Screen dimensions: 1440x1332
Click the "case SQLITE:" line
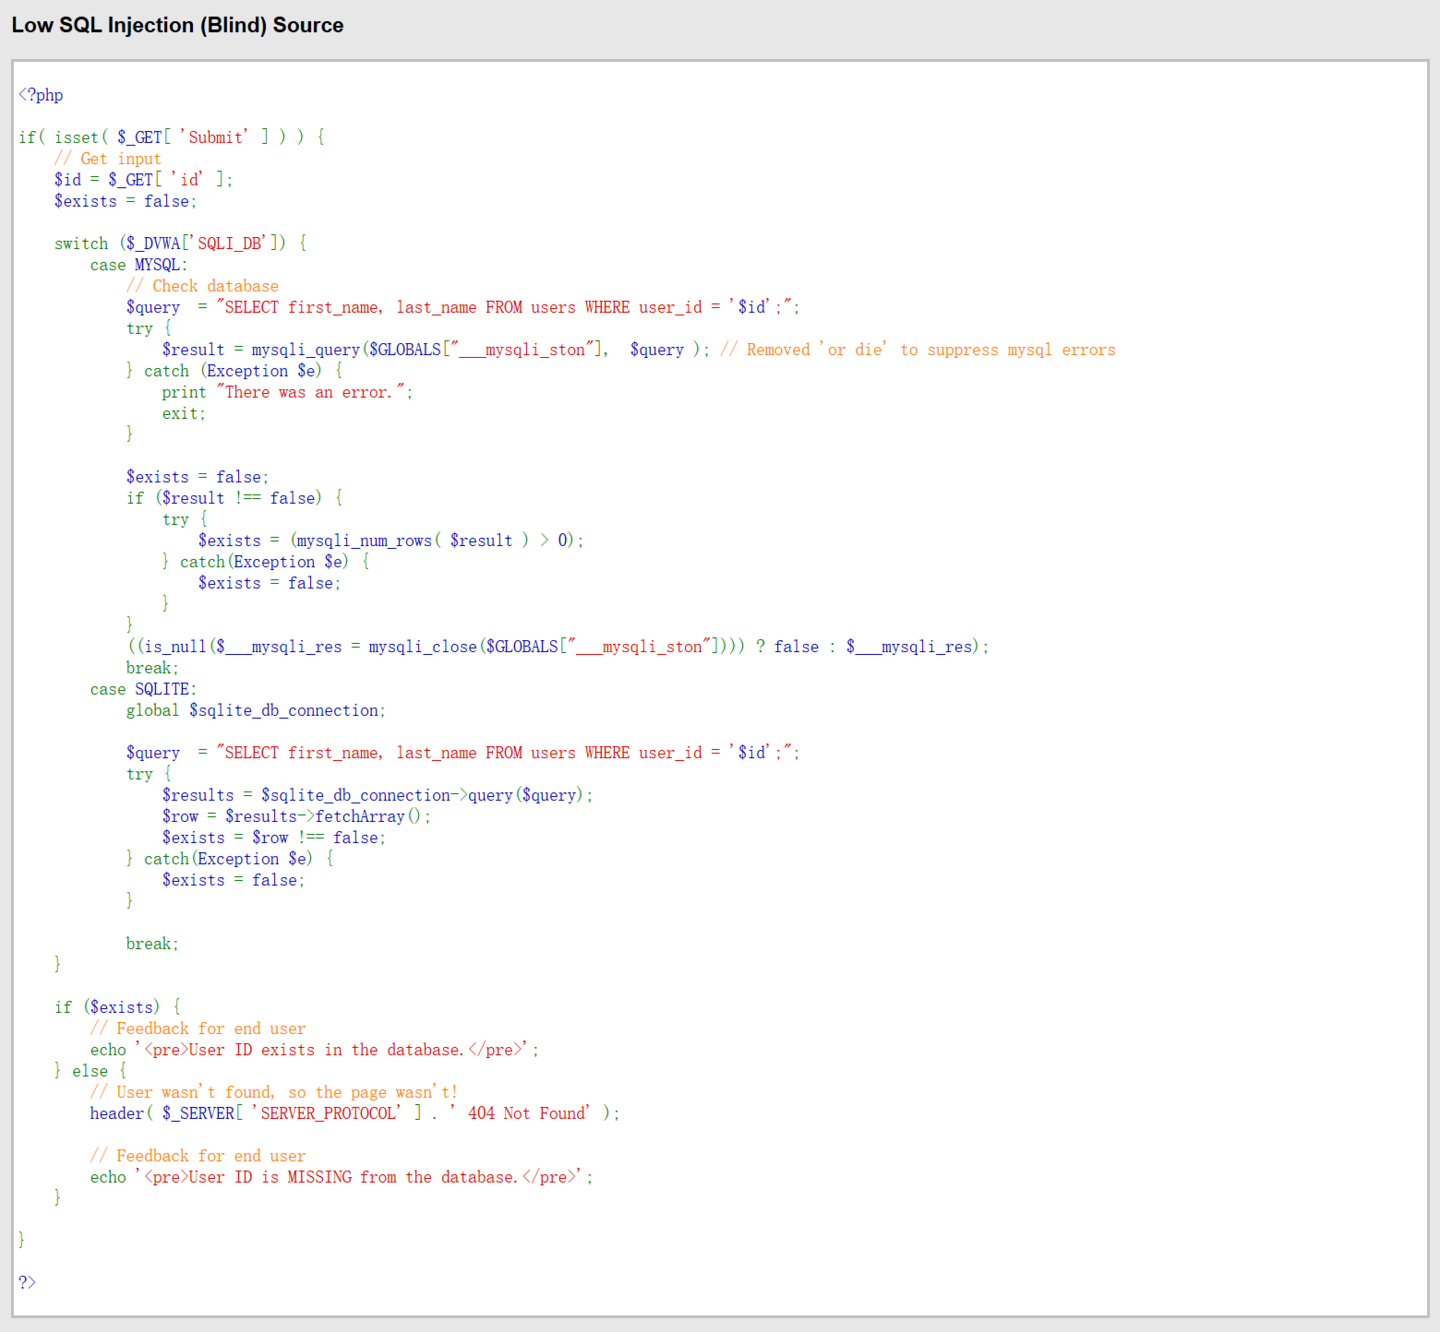pos(143,689)
